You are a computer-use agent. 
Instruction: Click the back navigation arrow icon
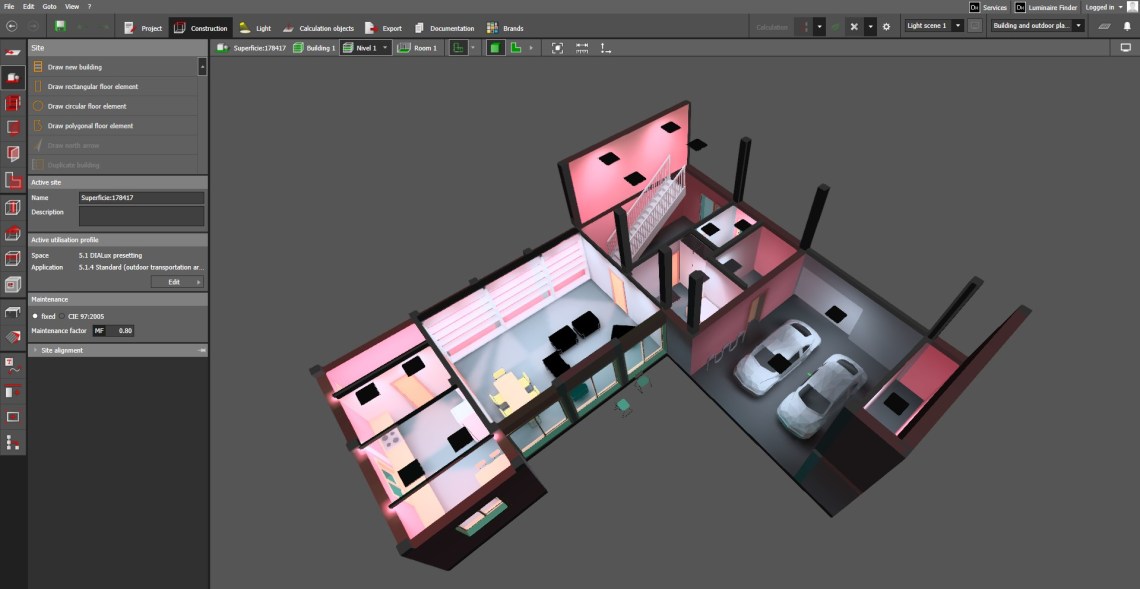pyautogui.click(x=12, y=26)
